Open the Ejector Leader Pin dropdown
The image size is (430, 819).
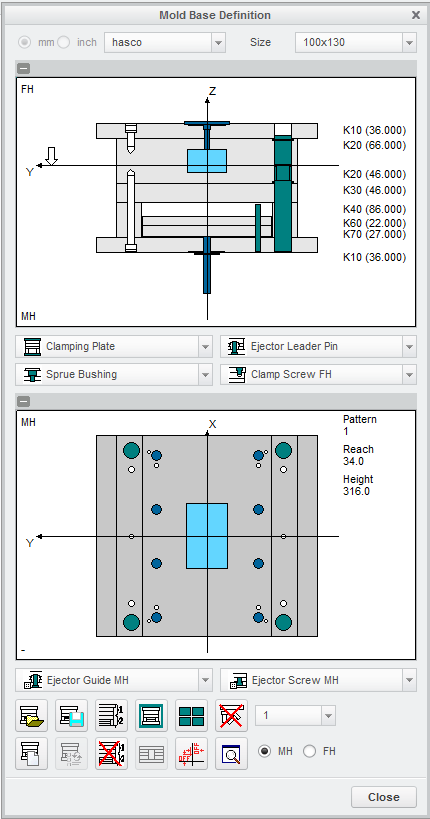tap(318, 346)
